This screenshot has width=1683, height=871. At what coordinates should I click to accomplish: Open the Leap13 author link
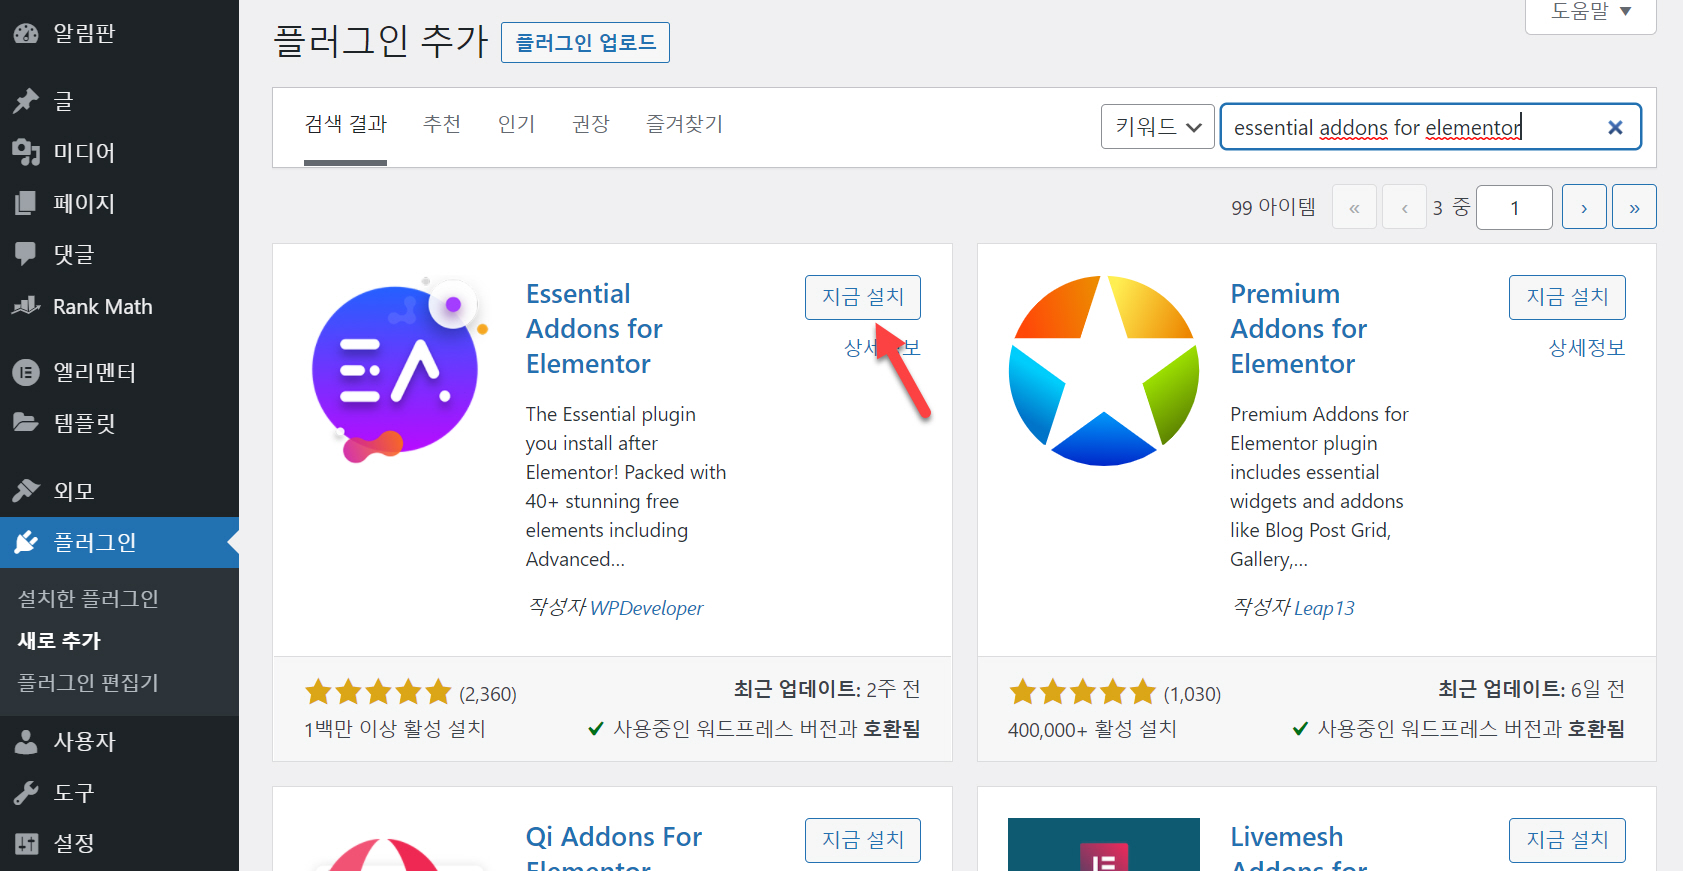(x=1324, y=608)
